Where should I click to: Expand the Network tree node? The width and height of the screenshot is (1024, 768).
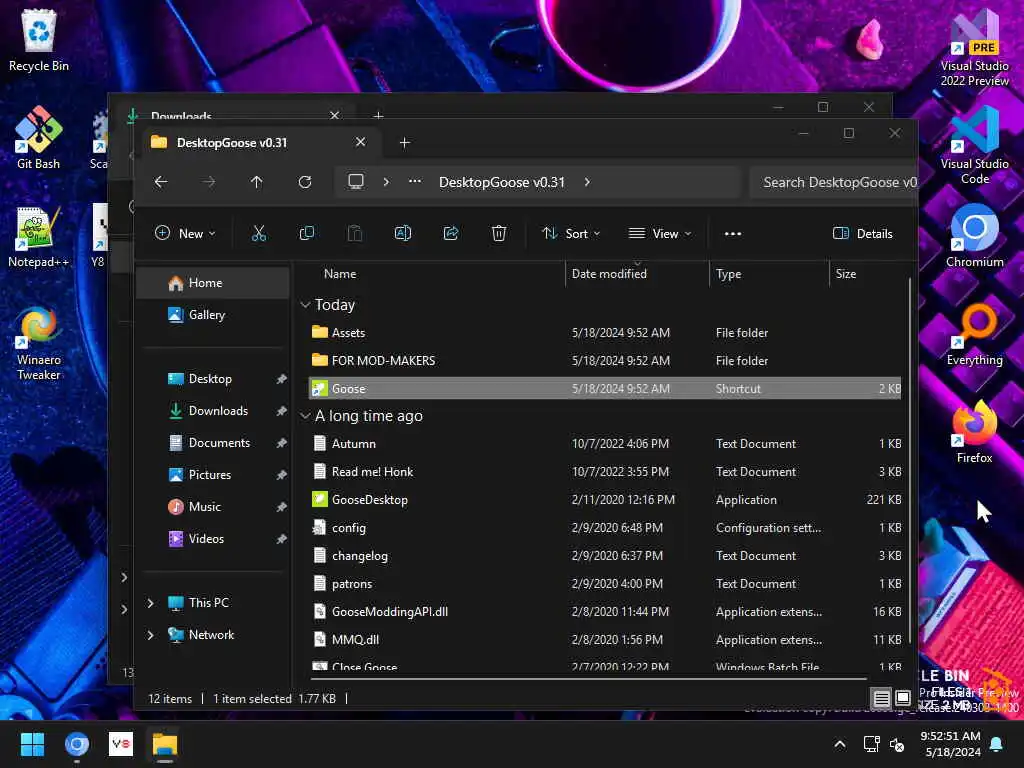[151, 635]
